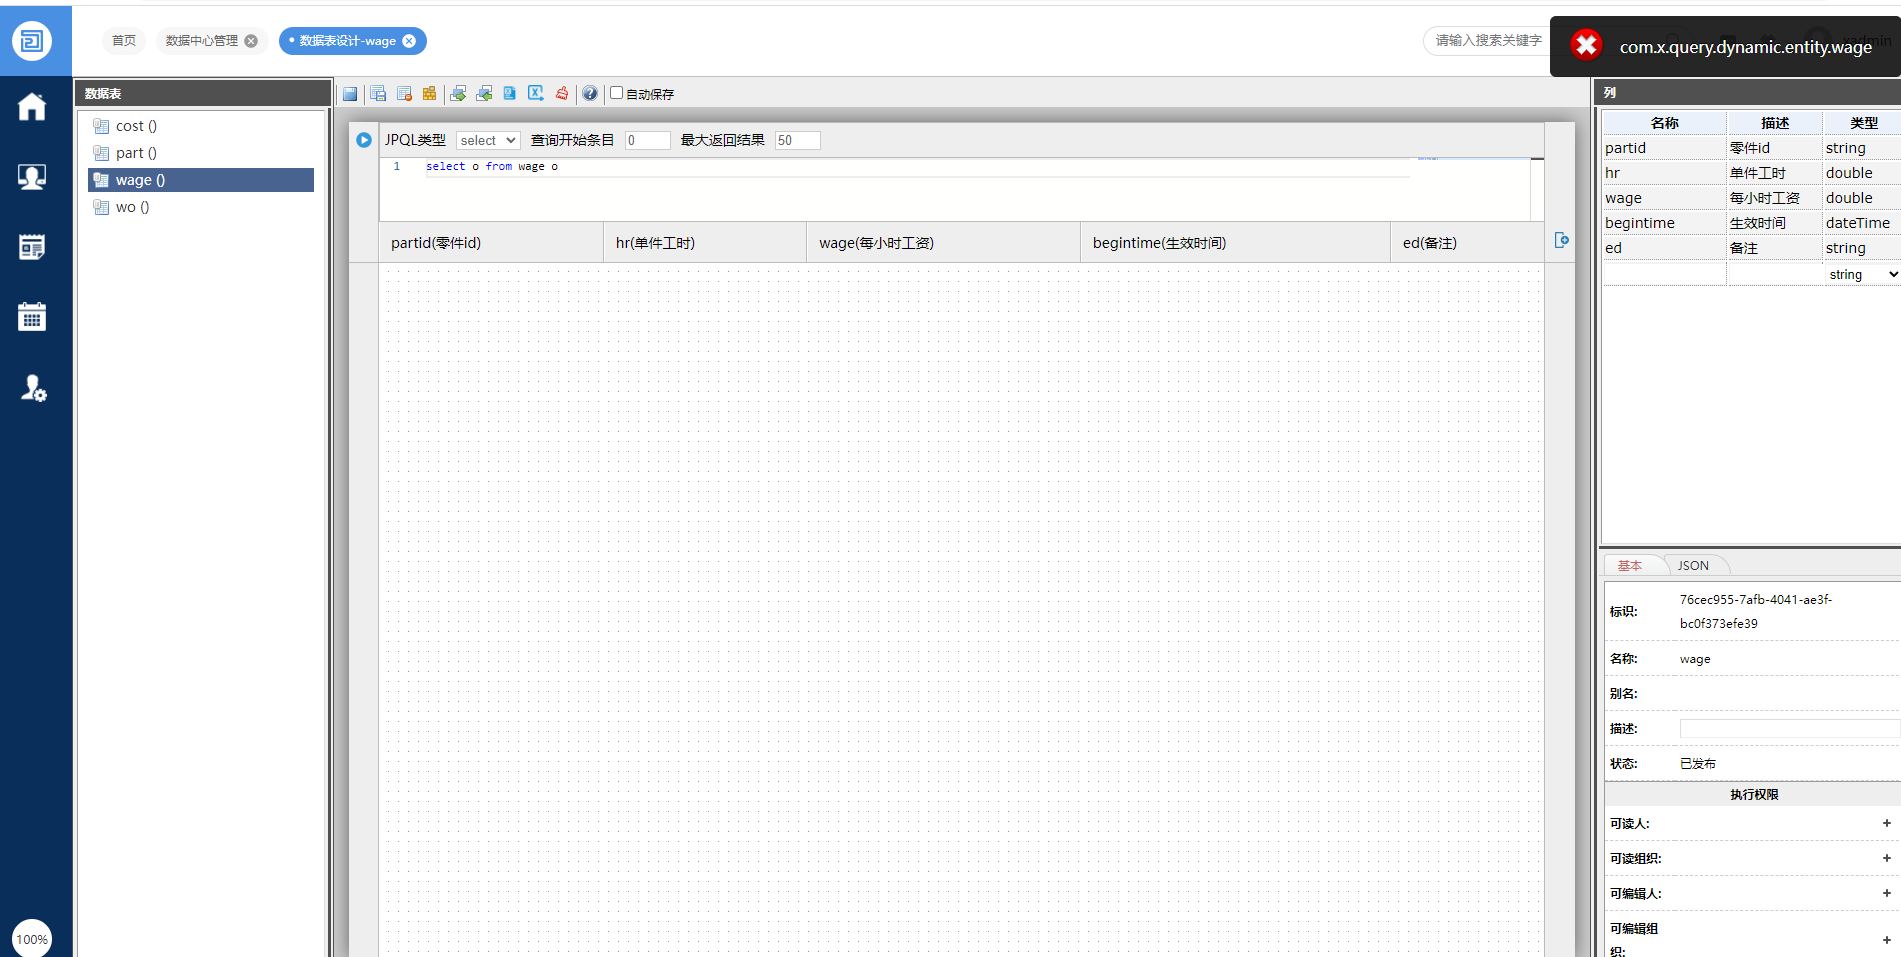Click the wage(每小时工资) column header
Viewport: 1901px width, 957px height.
[x=943, y=243]
